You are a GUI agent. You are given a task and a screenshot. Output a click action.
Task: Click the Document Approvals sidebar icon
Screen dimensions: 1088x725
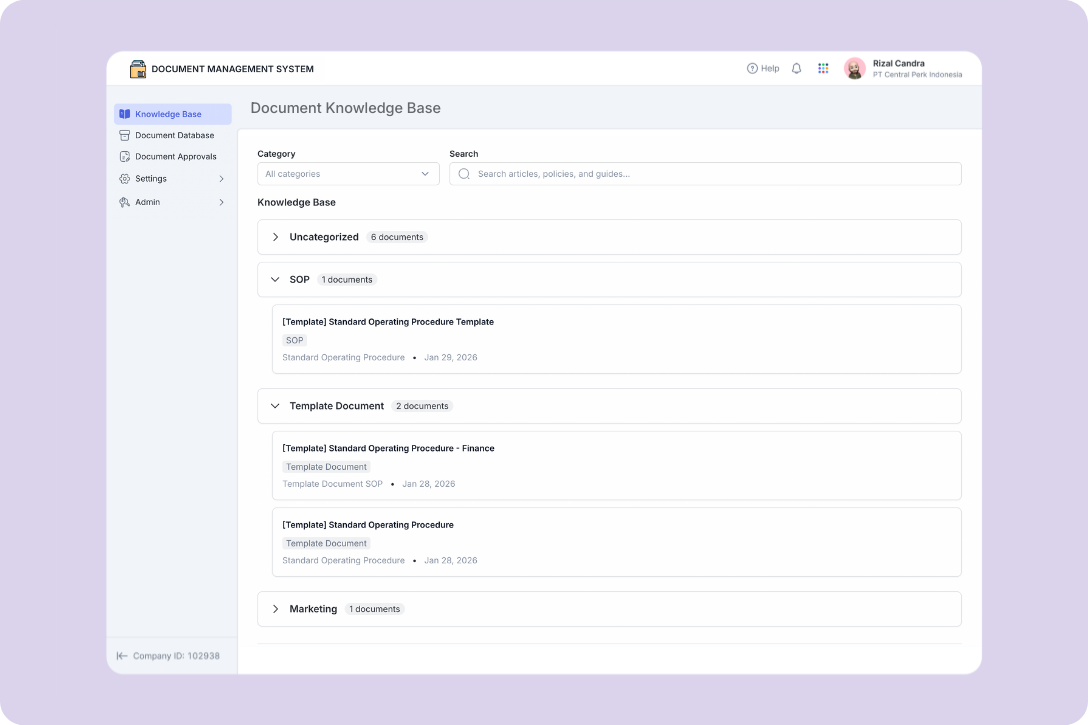coord(125,157)
